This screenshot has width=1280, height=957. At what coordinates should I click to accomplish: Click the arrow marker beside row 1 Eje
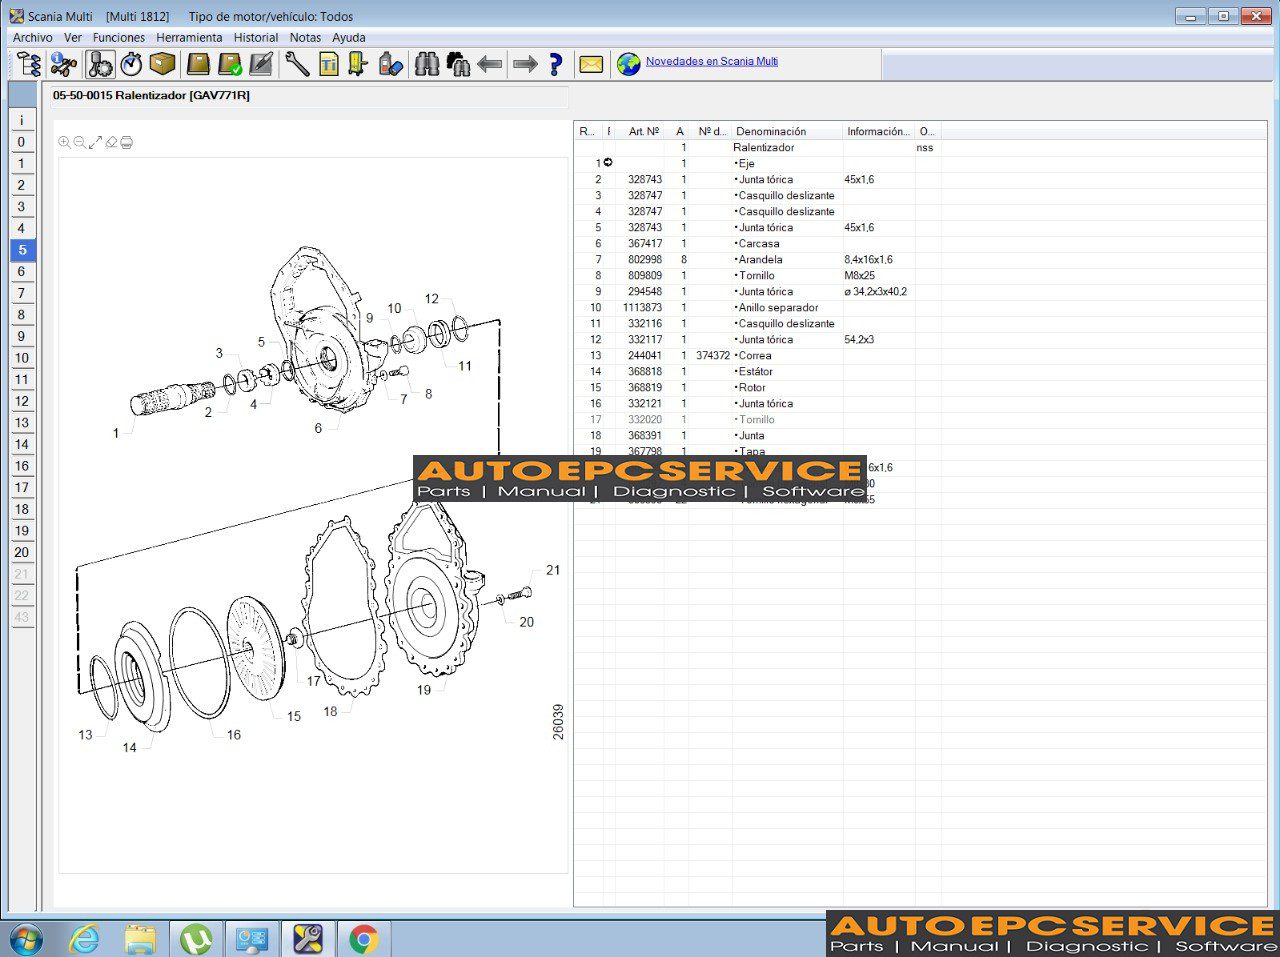608,163
